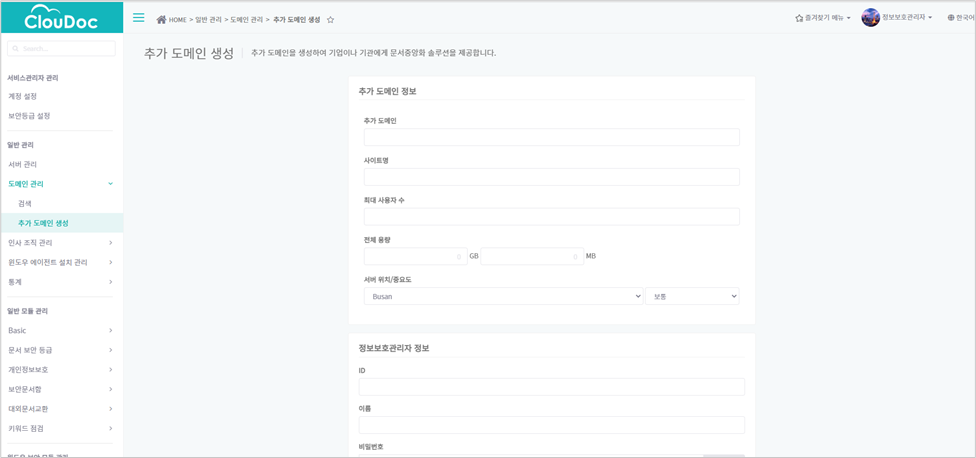Click the user avatar image
This screenshot has width=976, height=458.
(870, 17)
